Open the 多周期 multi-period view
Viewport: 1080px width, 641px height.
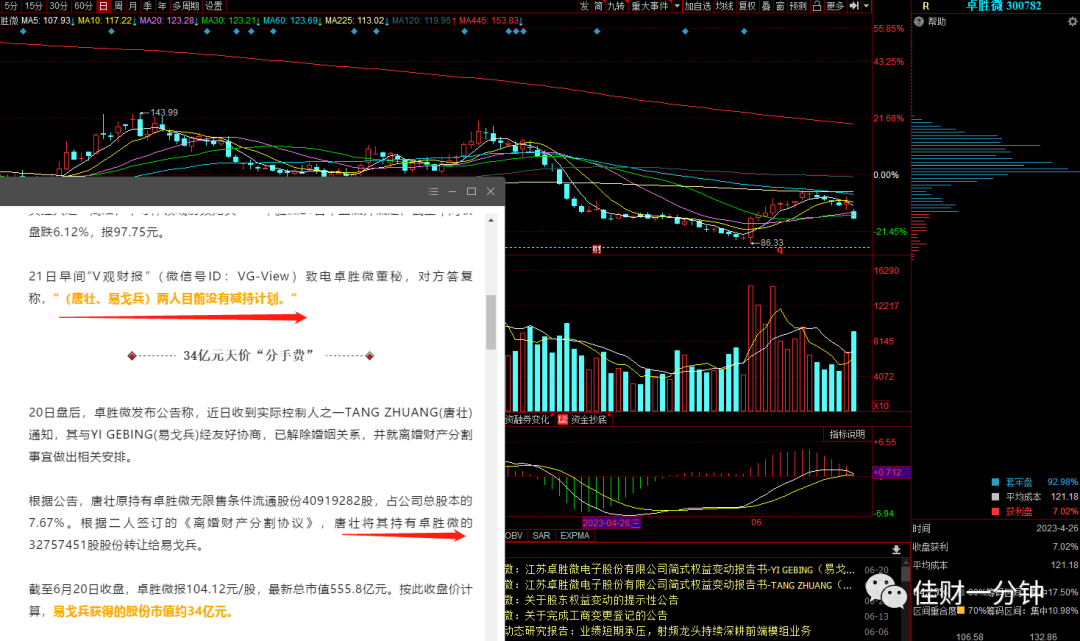(185, 6)
